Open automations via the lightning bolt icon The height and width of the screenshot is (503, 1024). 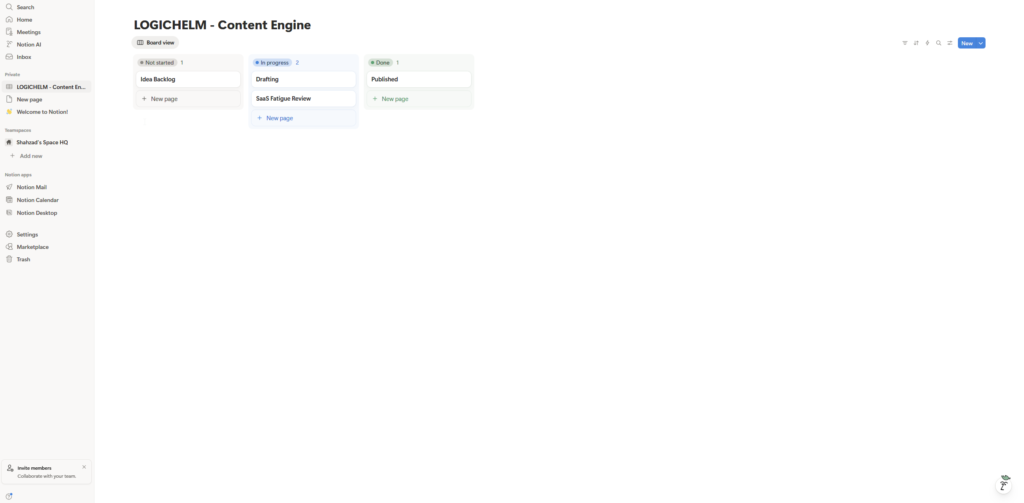[927, 43]
